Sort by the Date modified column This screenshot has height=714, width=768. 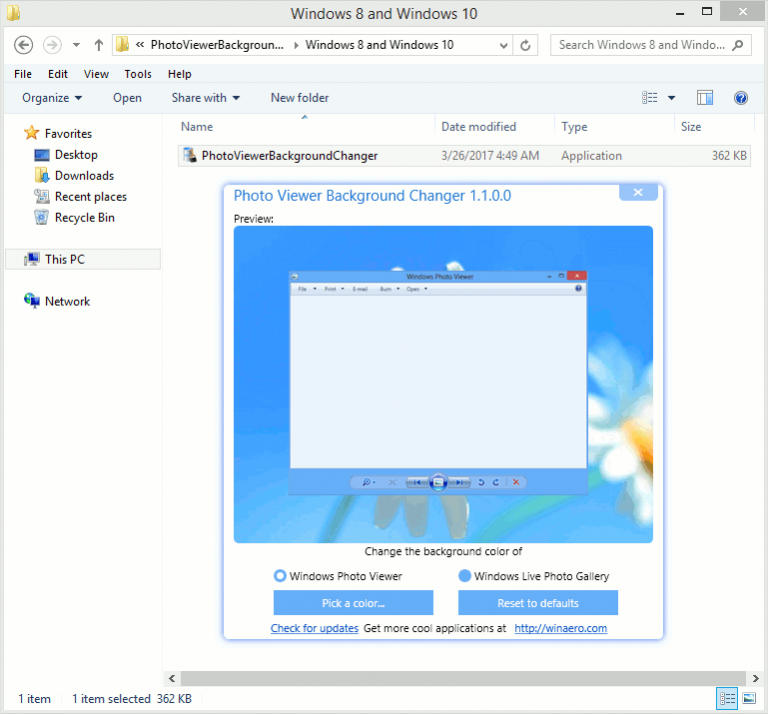479,127
